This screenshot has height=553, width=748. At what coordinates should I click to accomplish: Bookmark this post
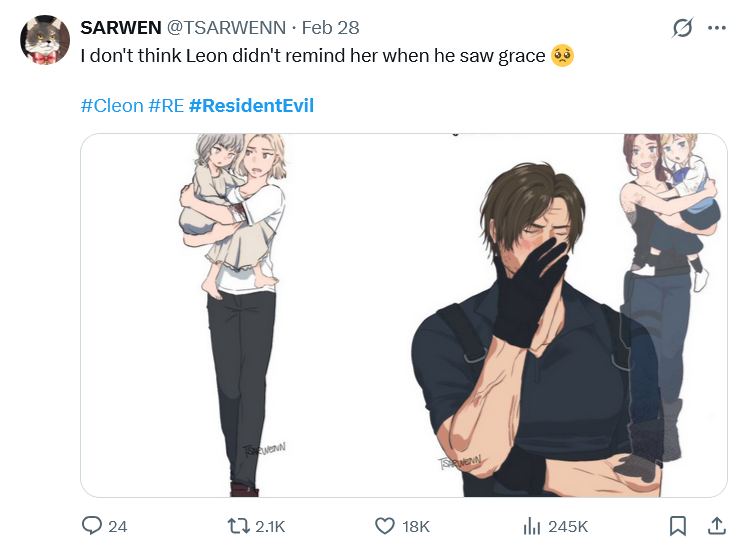click(x=678, y=526)
